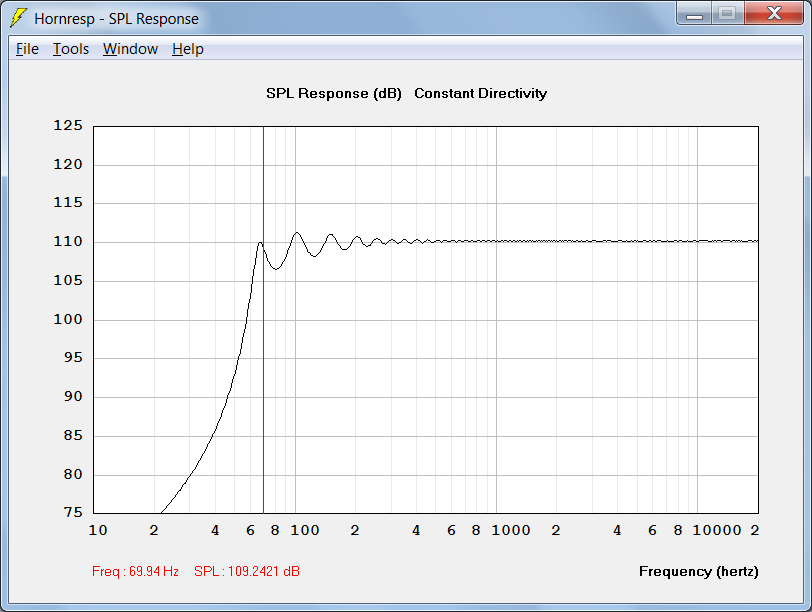
Task: Open the File menu
Action: (27, 49)
